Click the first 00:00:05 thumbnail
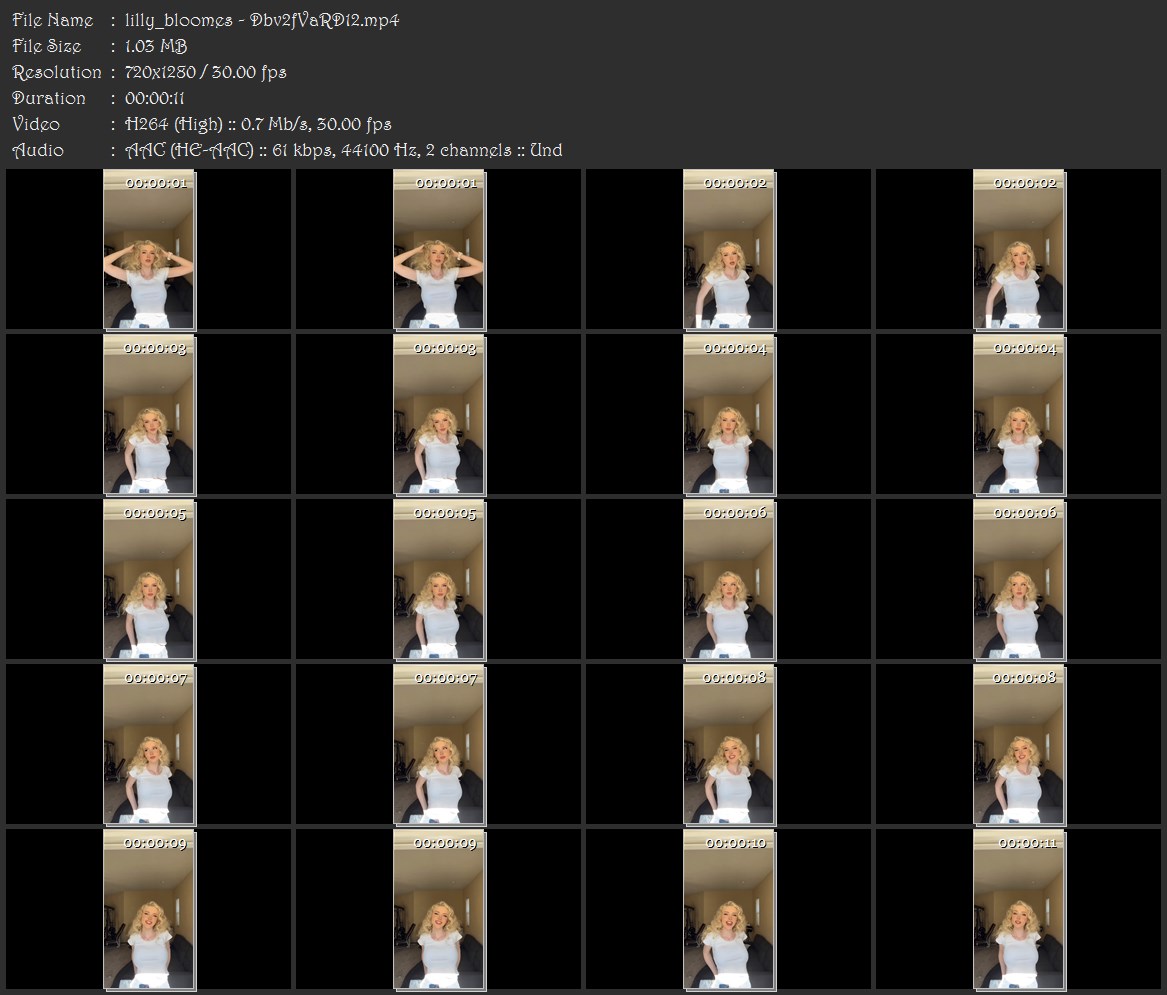 click(149, 580)
